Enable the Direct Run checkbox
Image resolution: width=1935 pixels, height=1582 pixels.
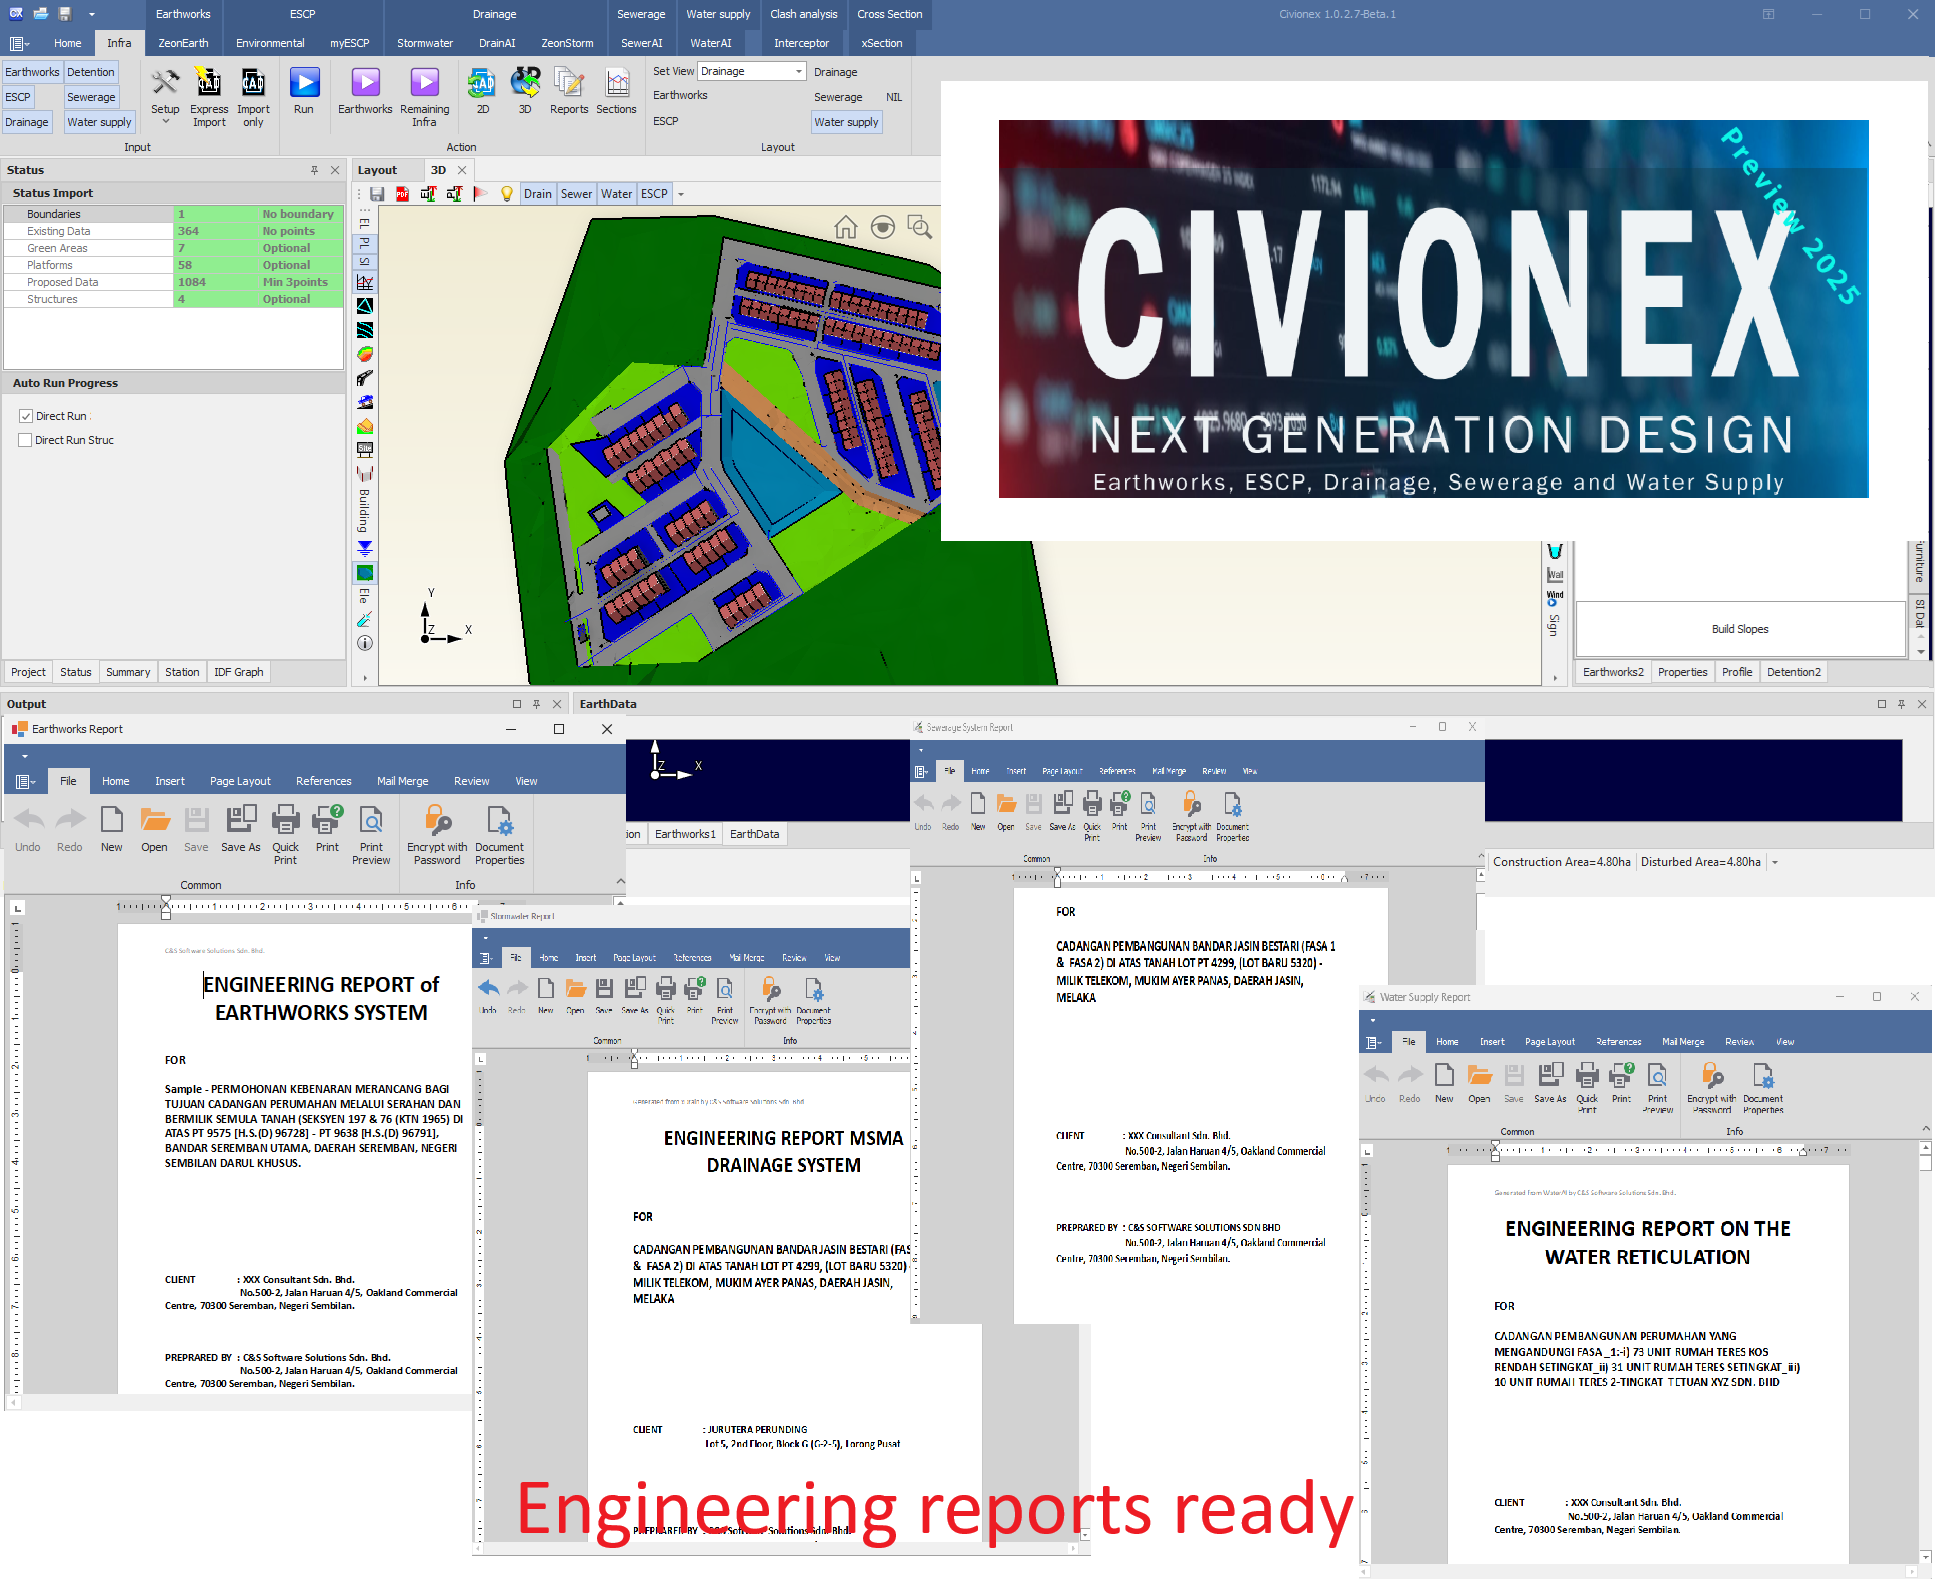[x=26, y=416]
